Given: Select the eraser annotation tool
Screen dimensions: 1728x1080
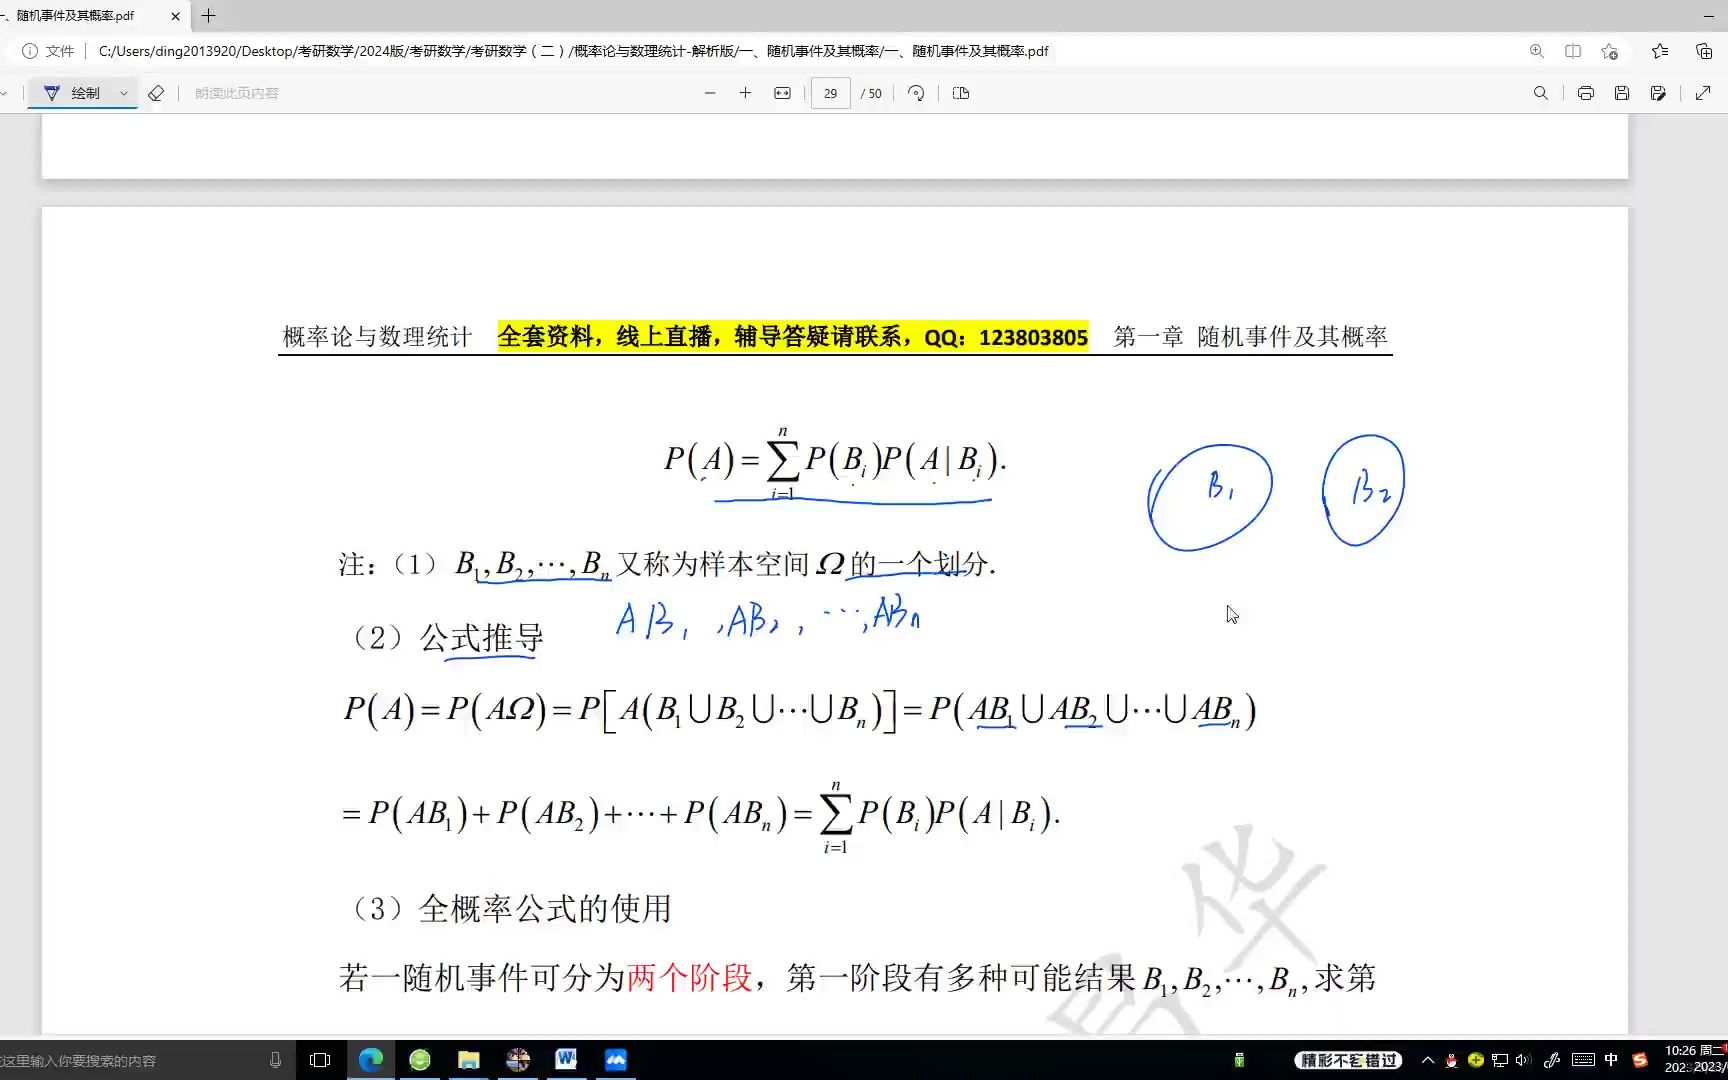Looking at the screenshot, I should [156, 92].
